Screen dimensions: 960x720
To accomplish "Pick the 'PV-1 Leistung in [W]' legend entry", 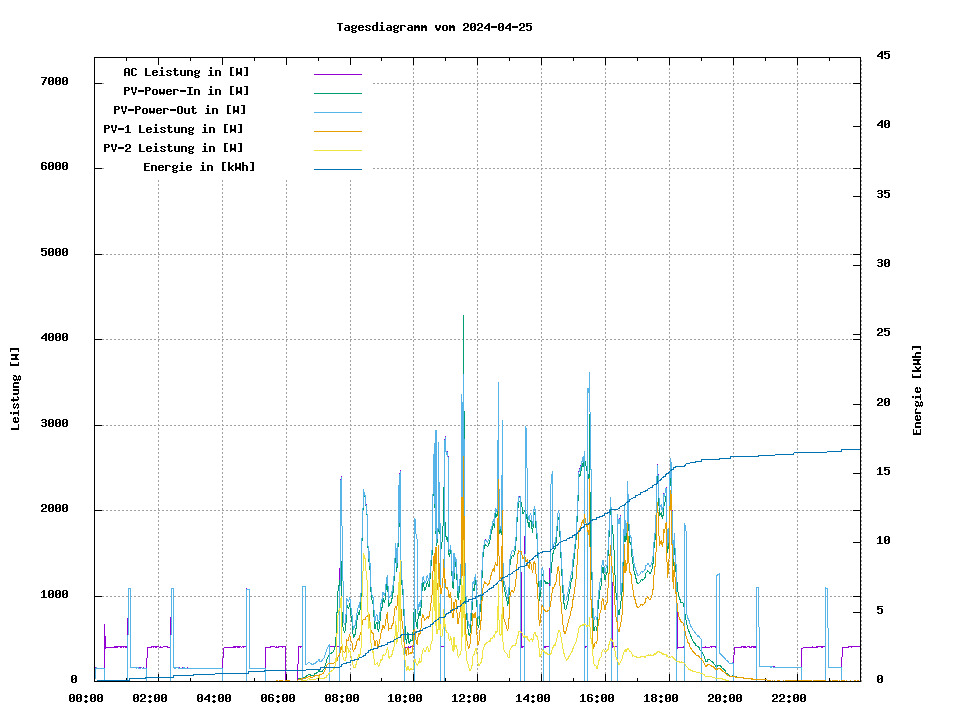I will (x=173, y=129).
